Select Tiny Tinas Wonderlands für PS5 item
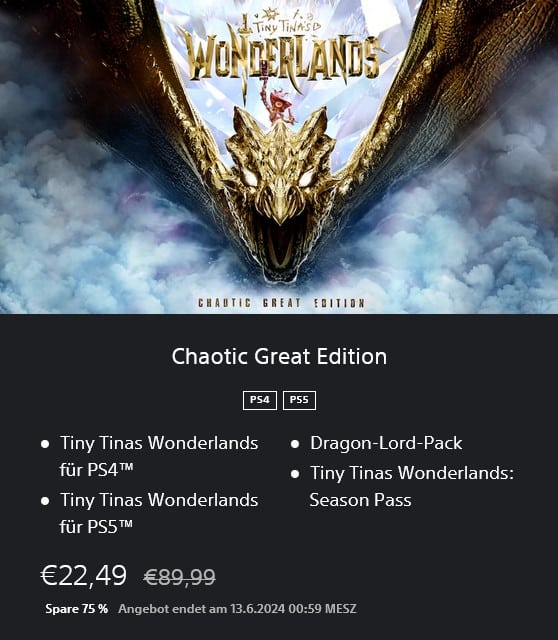 click(159, 513)
